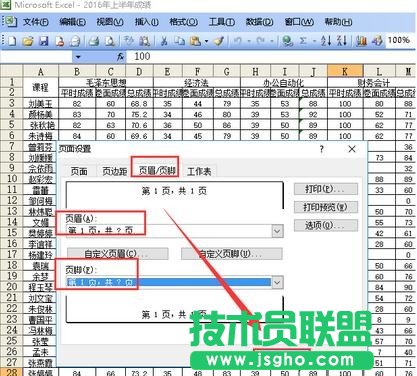Click the 财务会计 merged header cell
This screenshot has height=376, width=417.
click(x=373, y=82)
